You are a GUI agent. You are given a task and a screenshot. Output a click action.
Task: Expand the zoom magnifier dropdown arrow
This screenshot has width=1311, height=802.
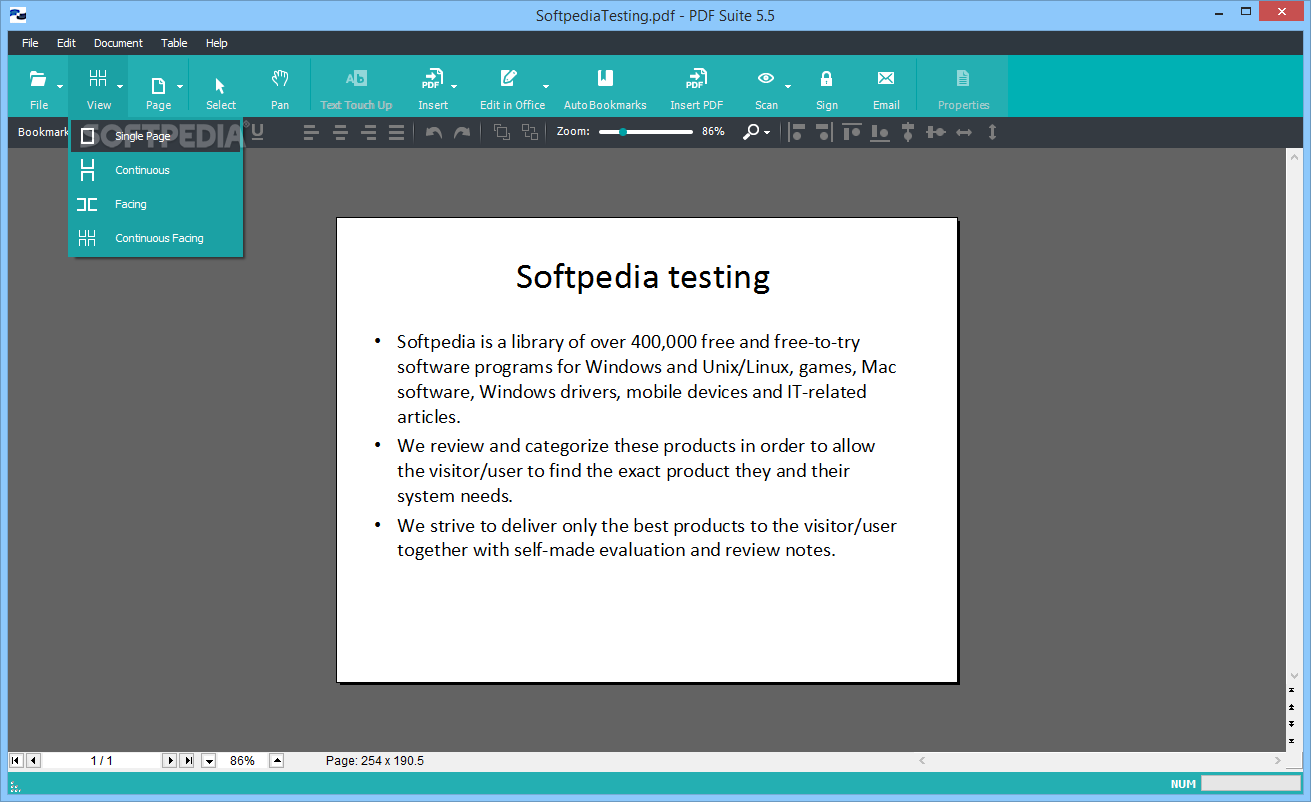coord(767,133)
